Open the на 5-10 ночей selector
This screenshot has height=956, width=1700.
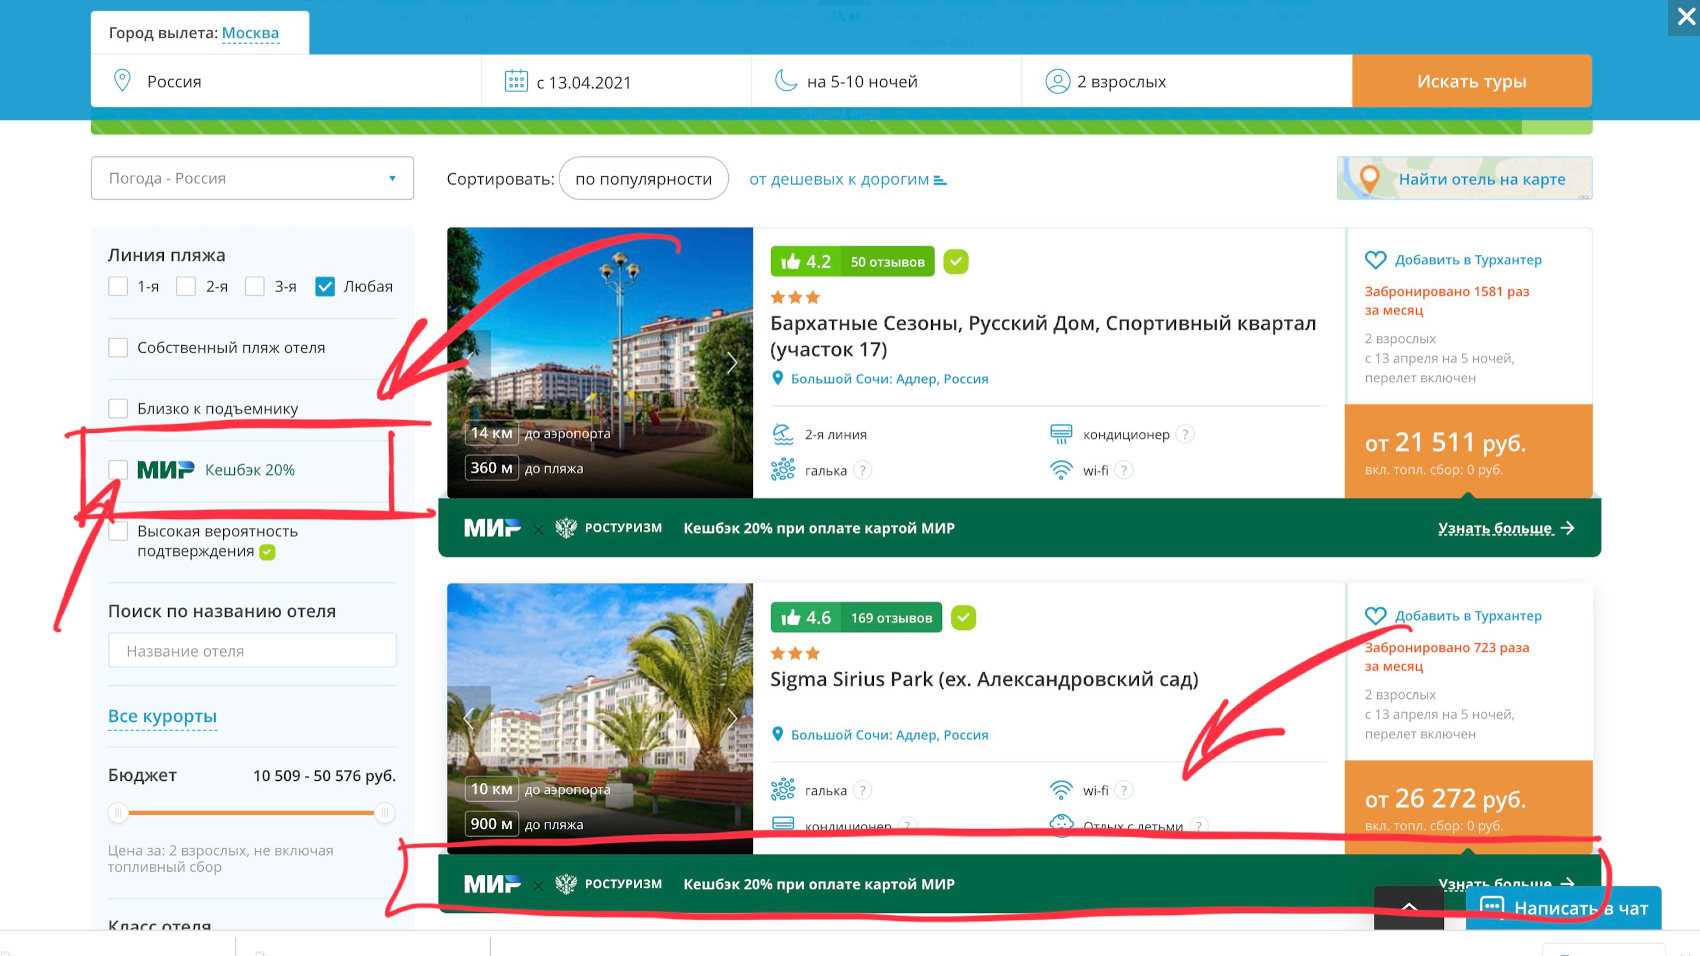click(862, 82)
